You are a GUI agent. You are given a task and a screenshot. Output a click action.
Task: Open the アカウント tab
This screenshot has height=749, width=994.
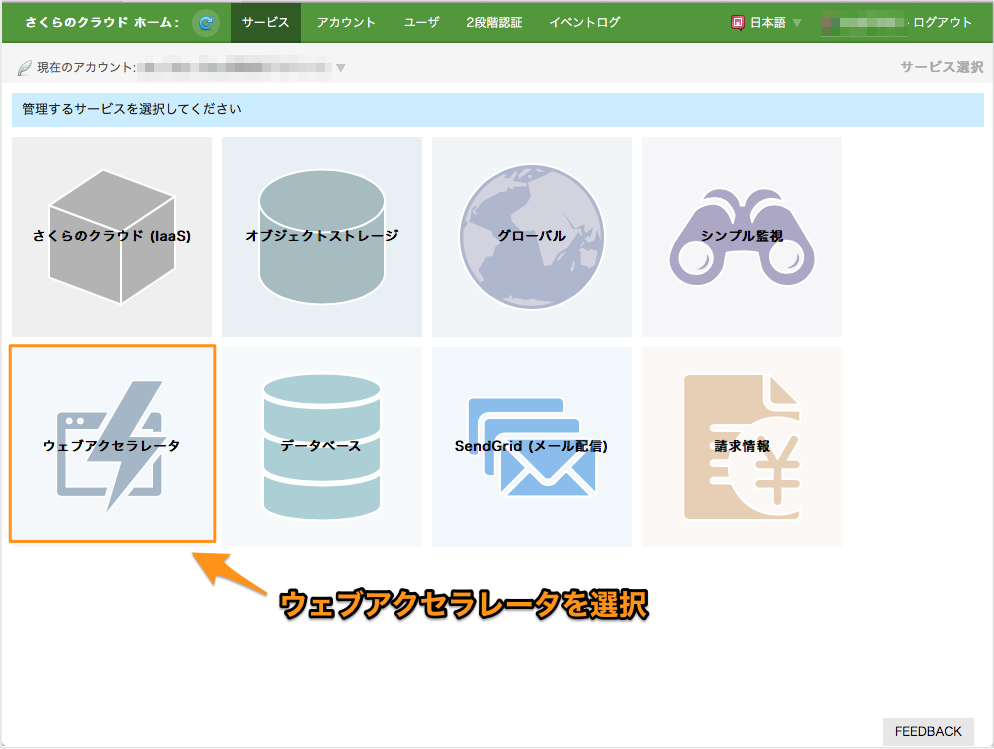(x=346, y=23)
